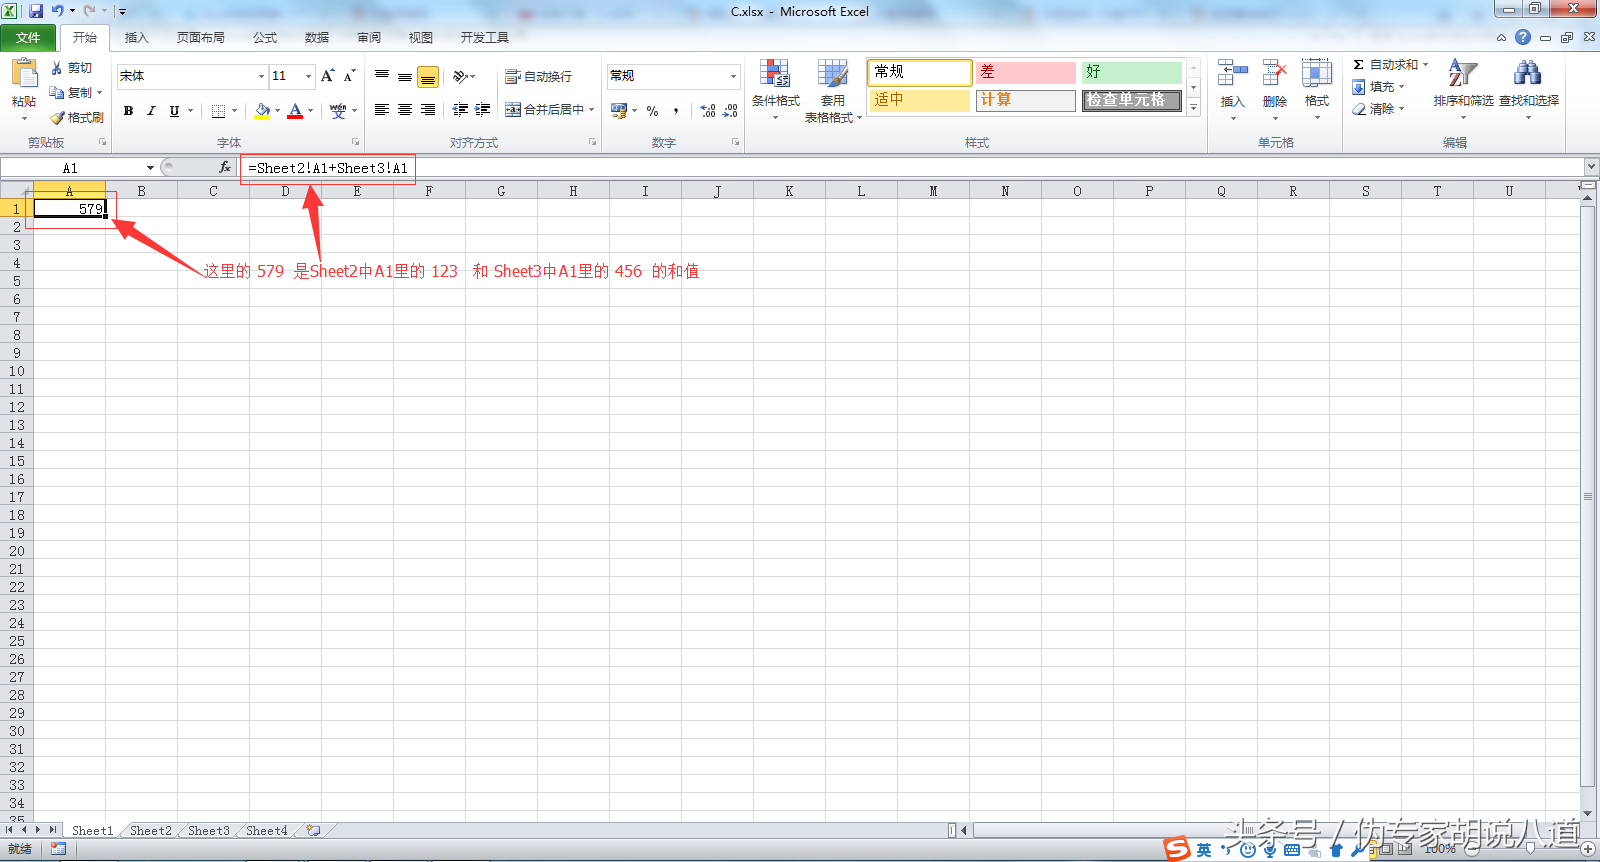Image resolution: width=1600 pixels, height=862 pixels.
Task: Select the 好 good cell style
Action: 1132,72
